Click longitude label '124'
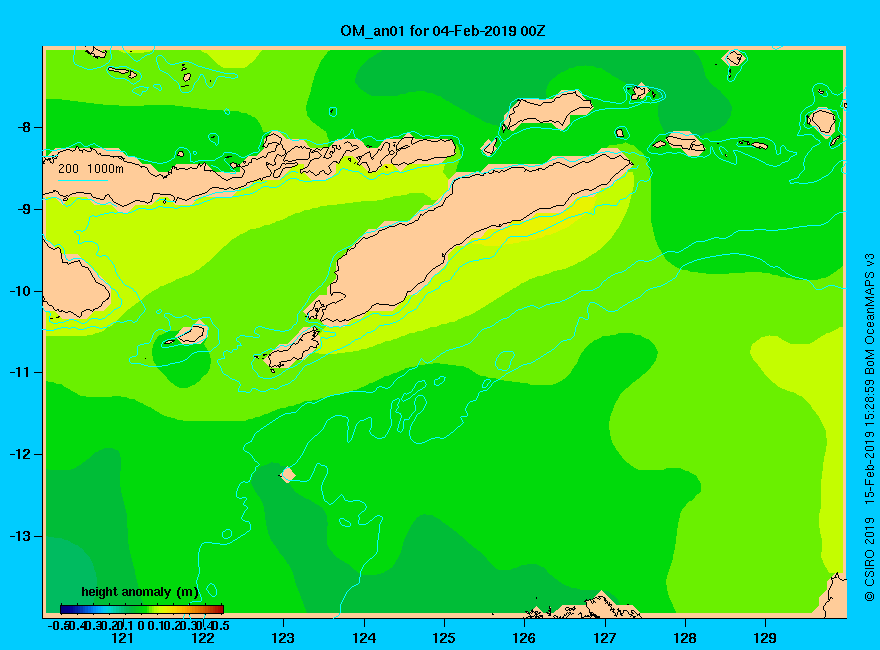The height and width of the screenshot is (650, 880). tap(364, 638)
